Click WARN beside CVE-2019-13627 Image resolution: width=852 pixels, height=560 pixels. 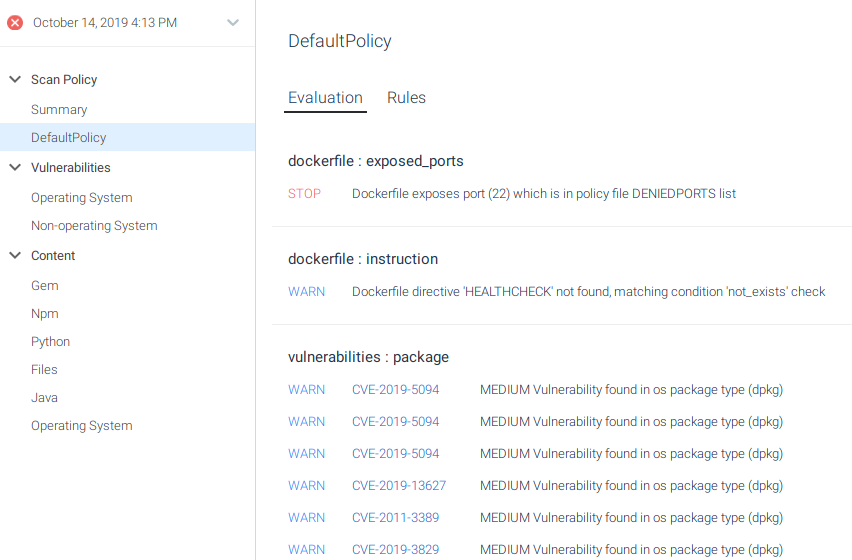coord(306,486)
